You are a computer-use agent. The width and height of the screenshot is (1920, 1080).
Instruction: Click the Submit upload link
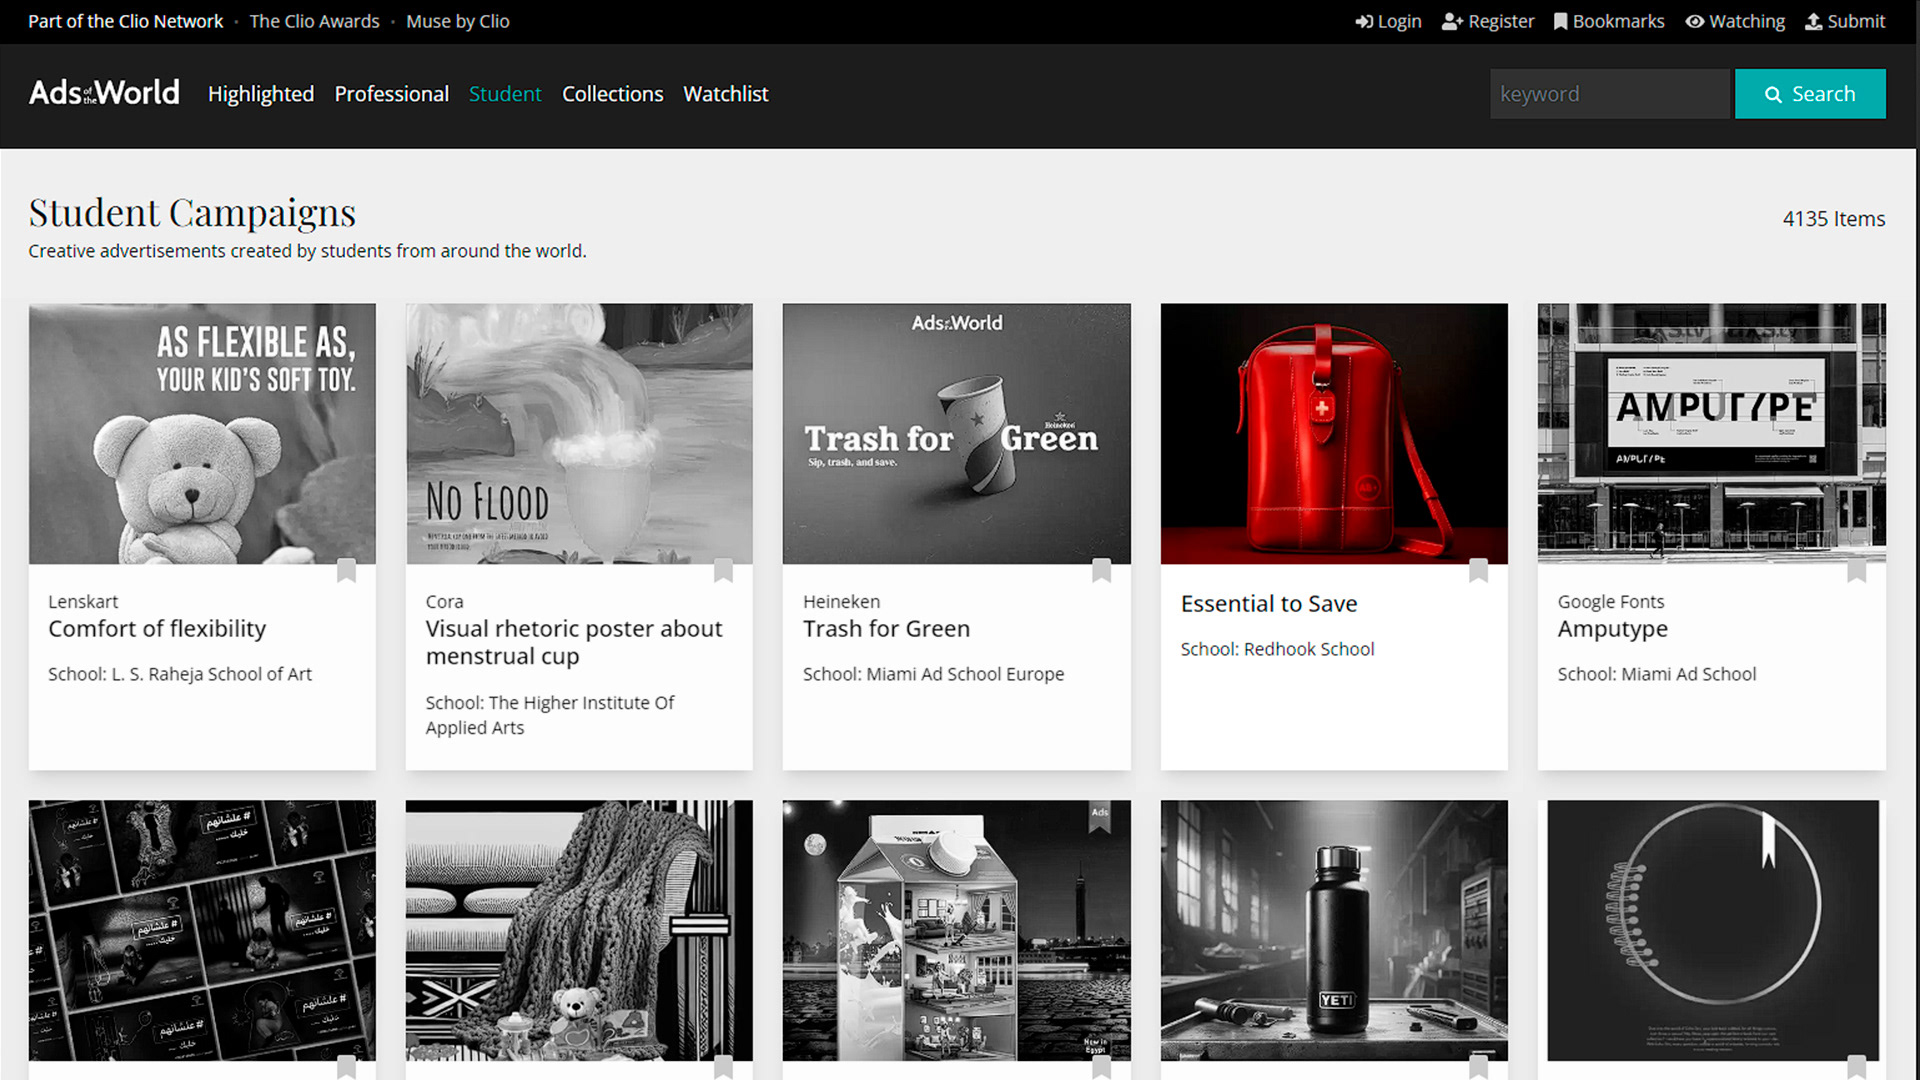coord(1845,21)
